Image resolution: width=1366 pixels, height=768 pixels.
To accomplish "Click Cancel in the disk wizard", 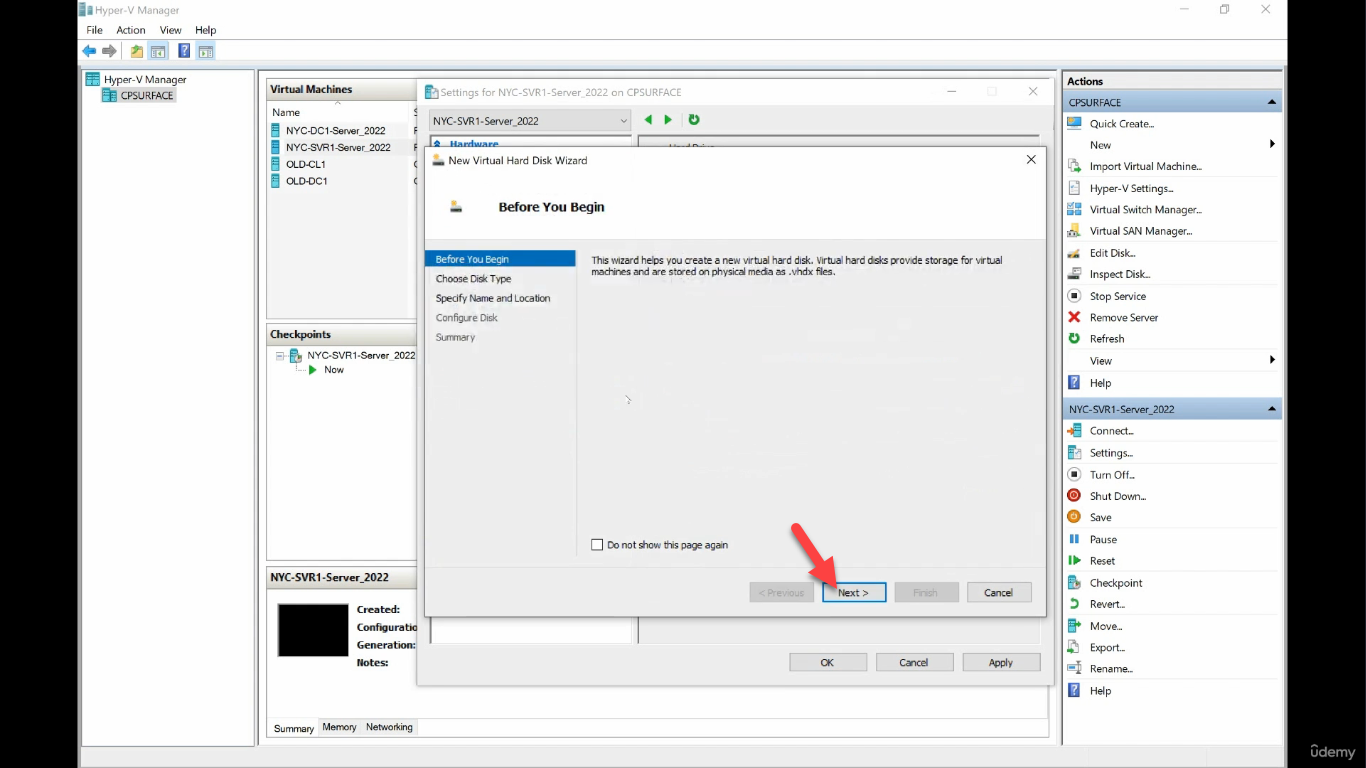I will point(999,592).
